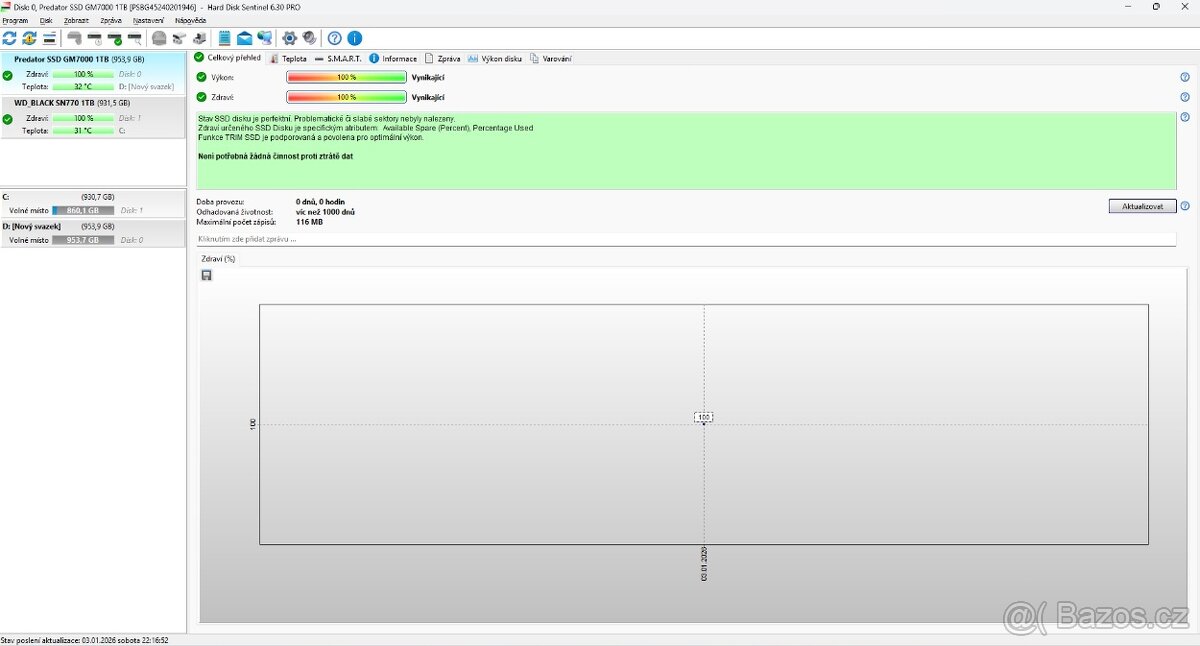1200x646 pixels.
Task: Click the comment field to add a note
Action: (x=685, y=240)
